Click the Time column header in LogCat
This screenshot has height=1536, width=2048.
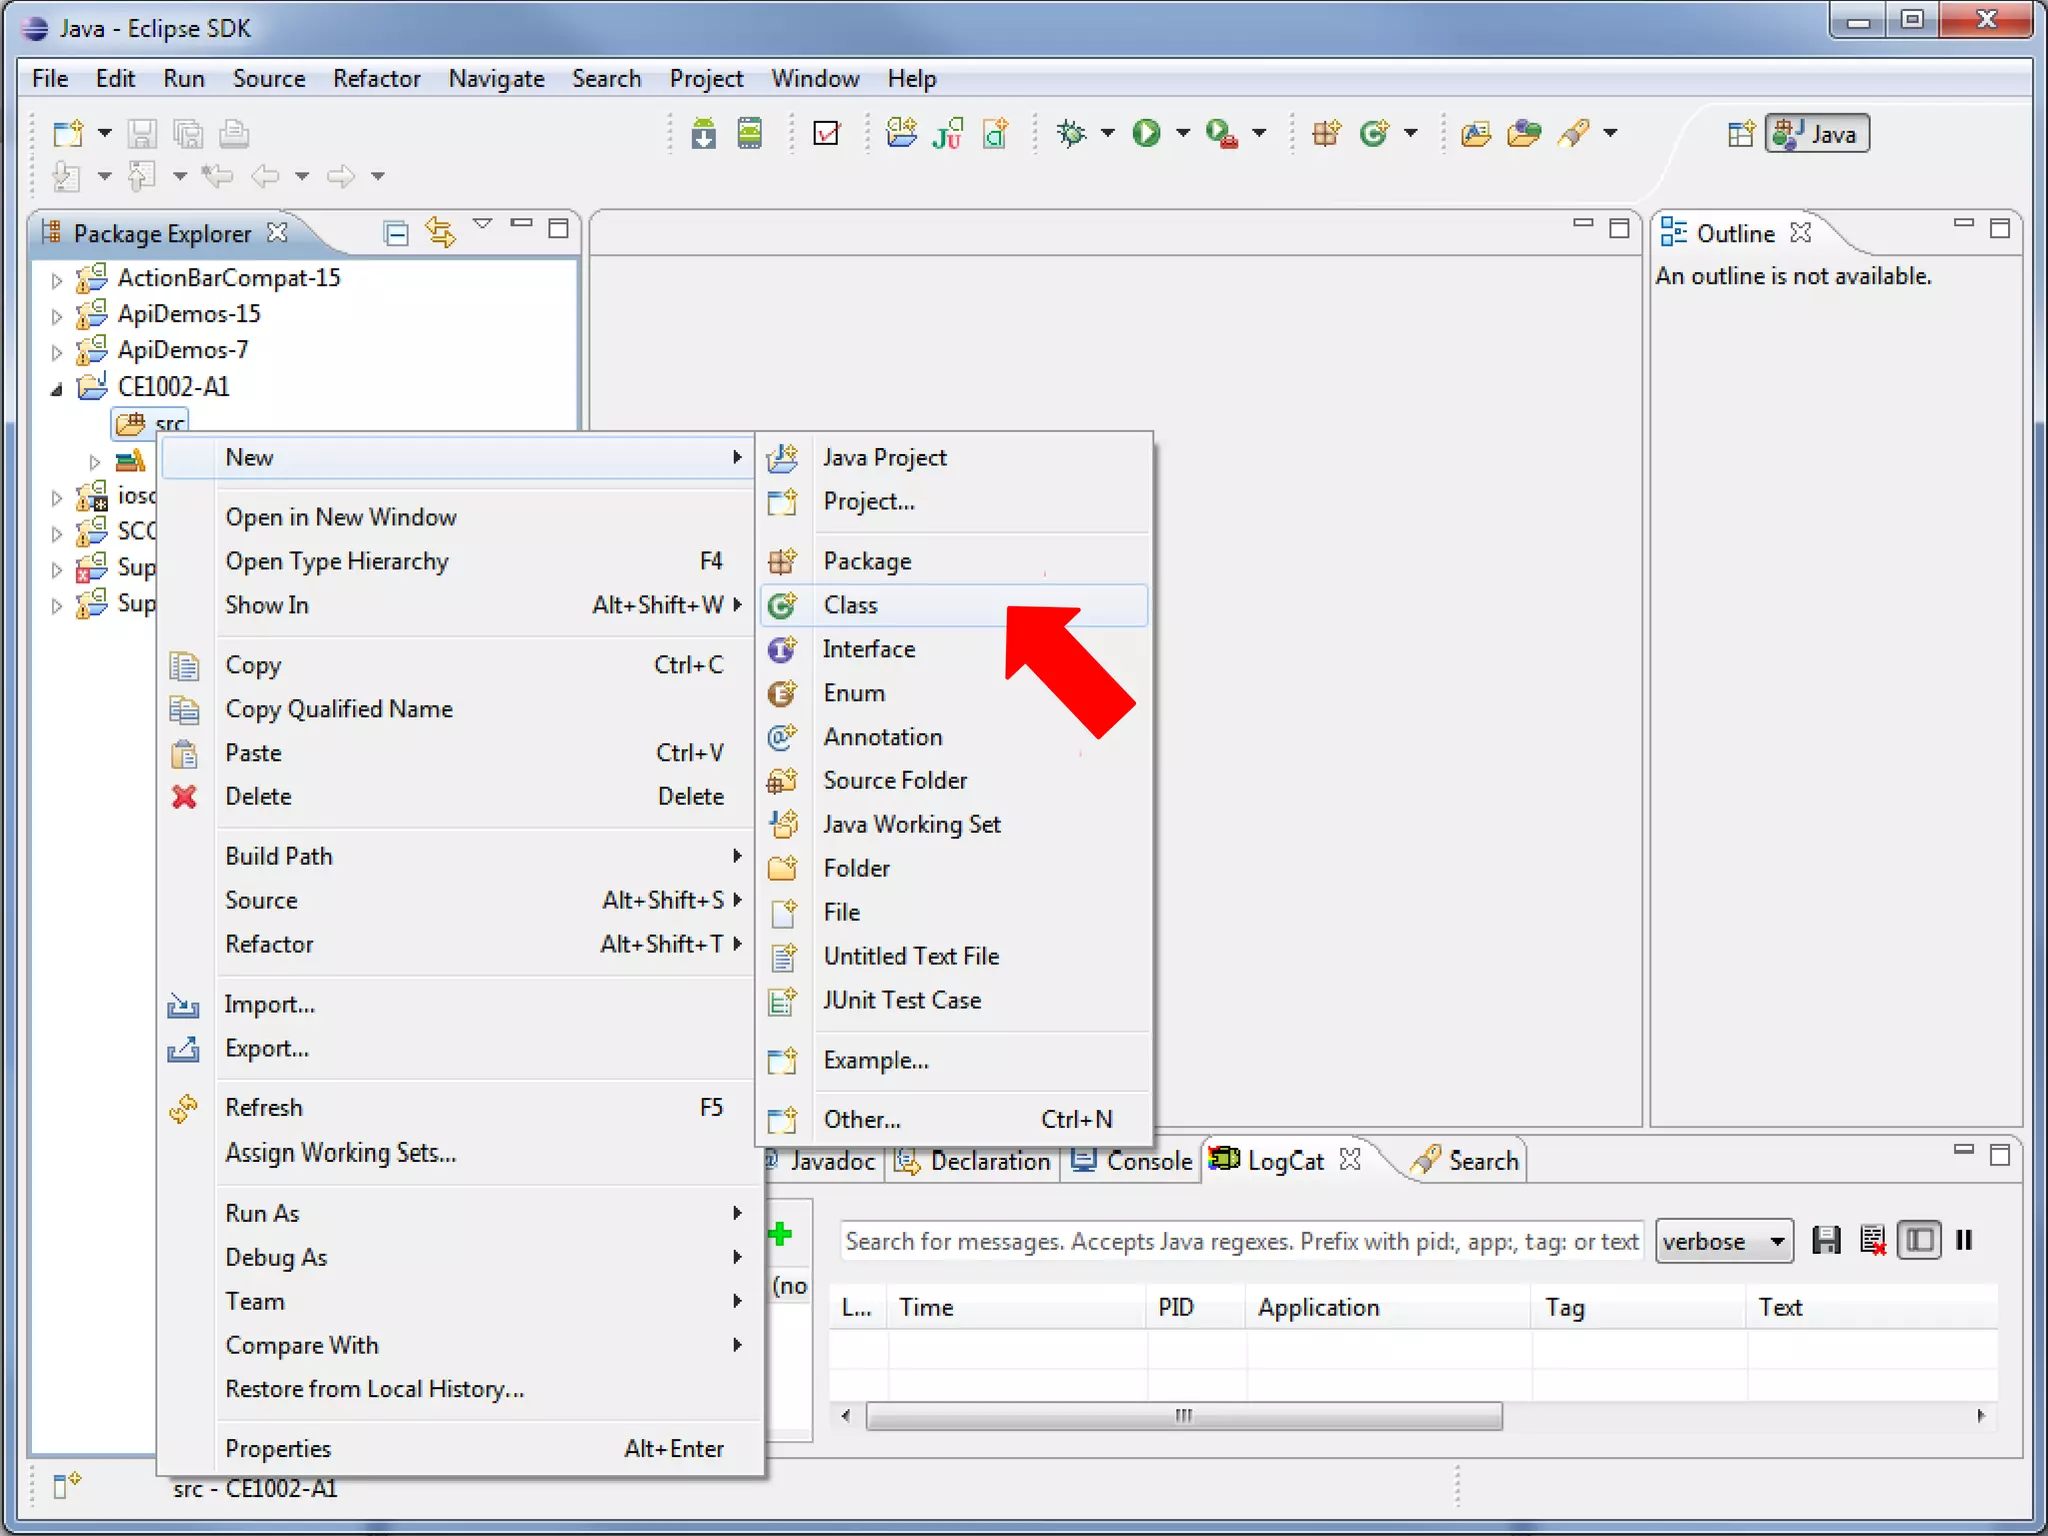1017,1307
